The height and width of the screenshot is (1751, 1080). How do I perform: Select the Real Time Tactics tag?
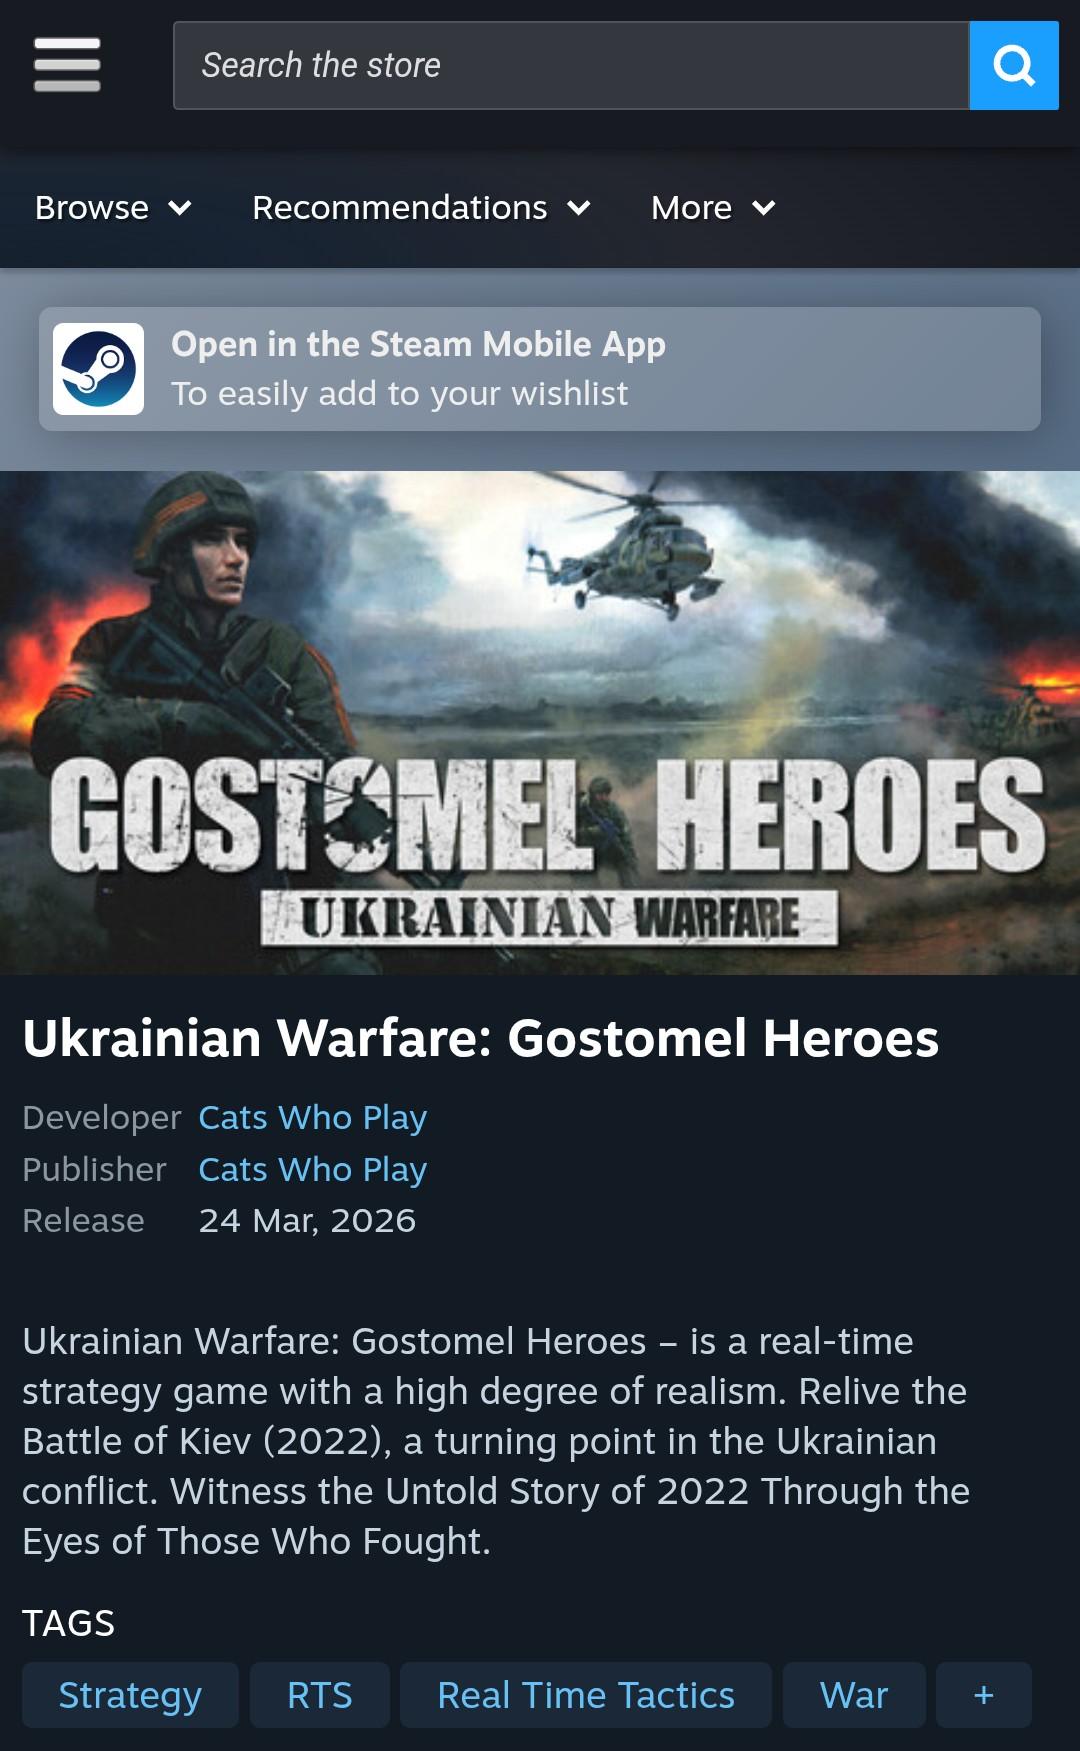click(x=586, y=1695)
